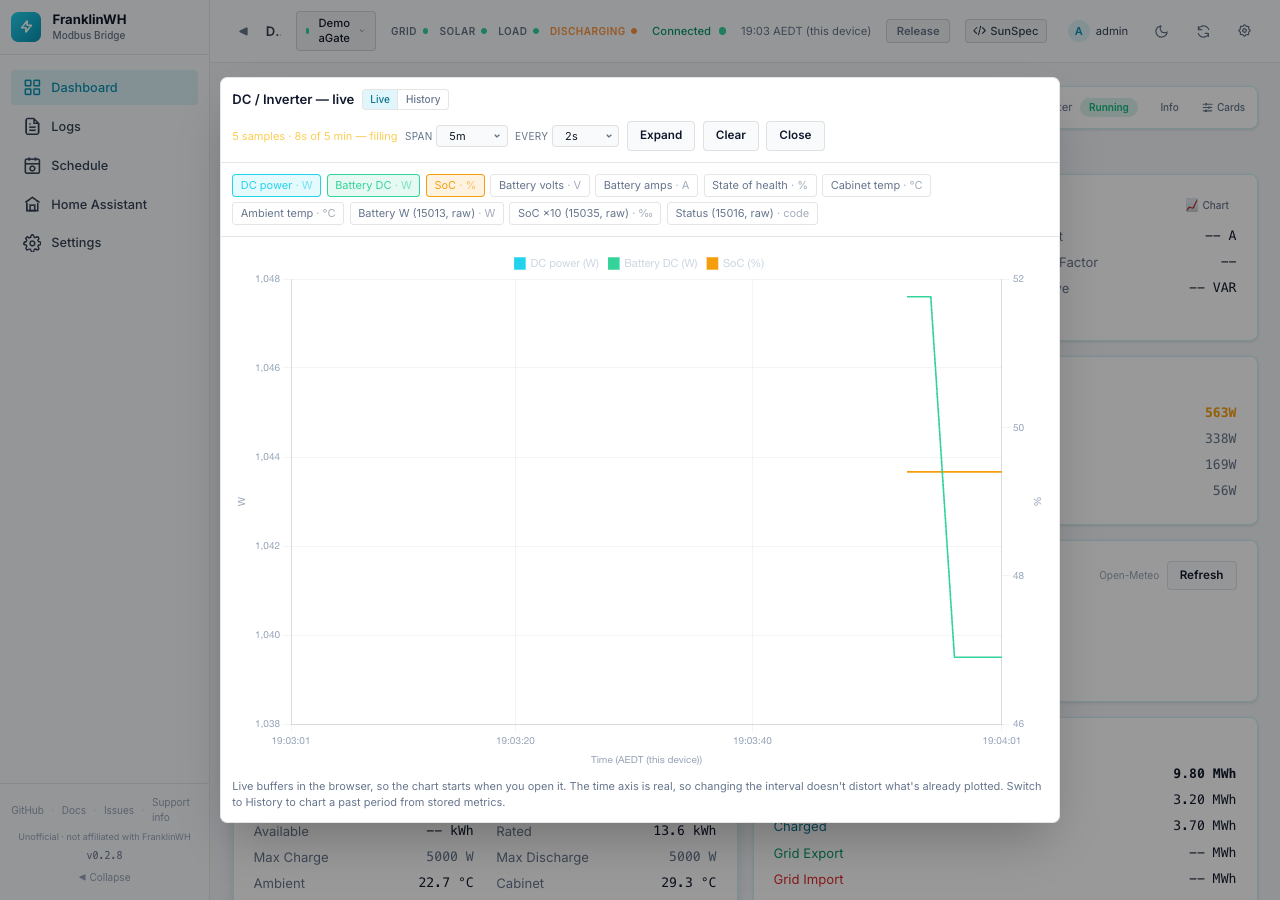Click the refresh arrows icon in header
Viewport: 1280px width, 900px height.
(x=1203, y=31)
